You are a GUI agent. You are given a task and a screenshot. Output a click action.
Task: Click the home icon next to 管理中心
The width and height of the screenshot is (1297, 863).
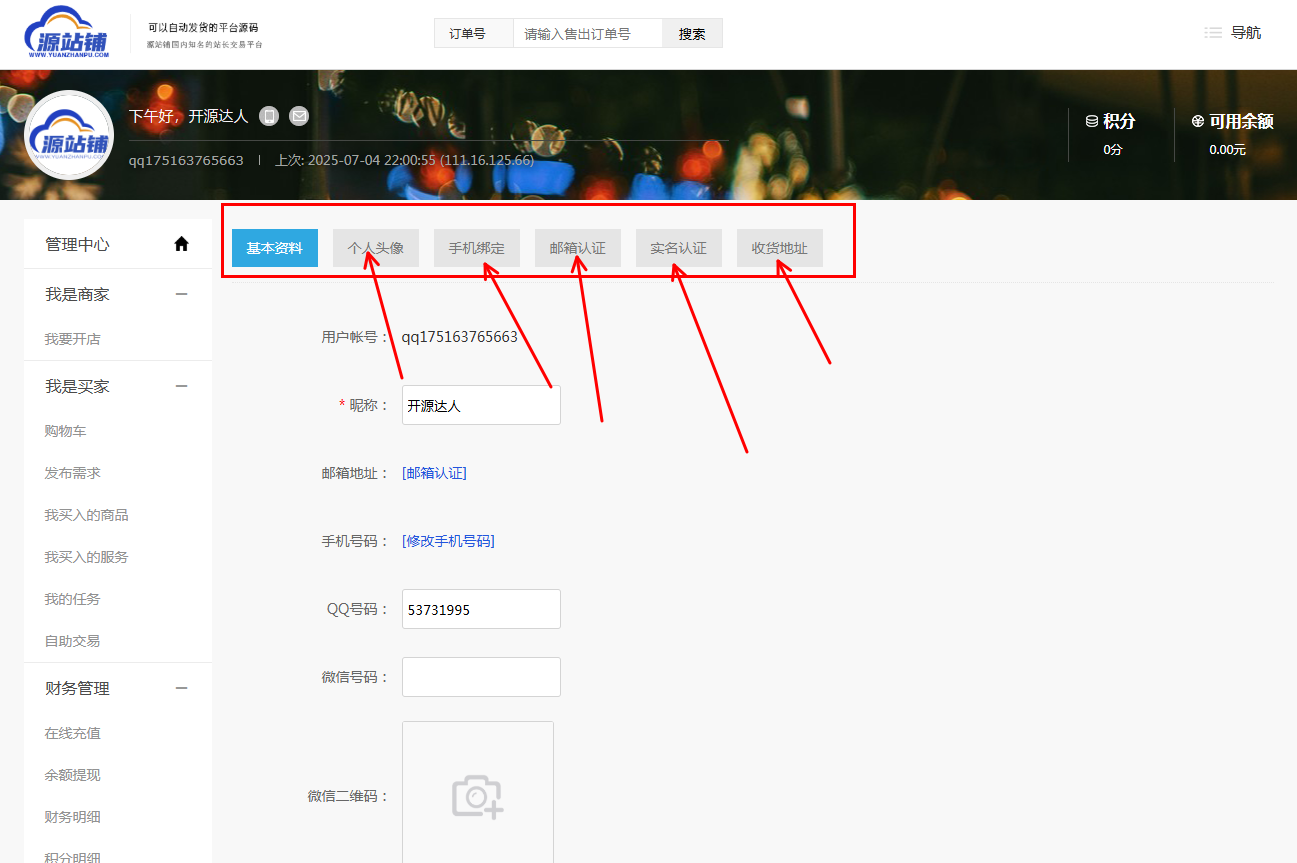tap(181, 244)
